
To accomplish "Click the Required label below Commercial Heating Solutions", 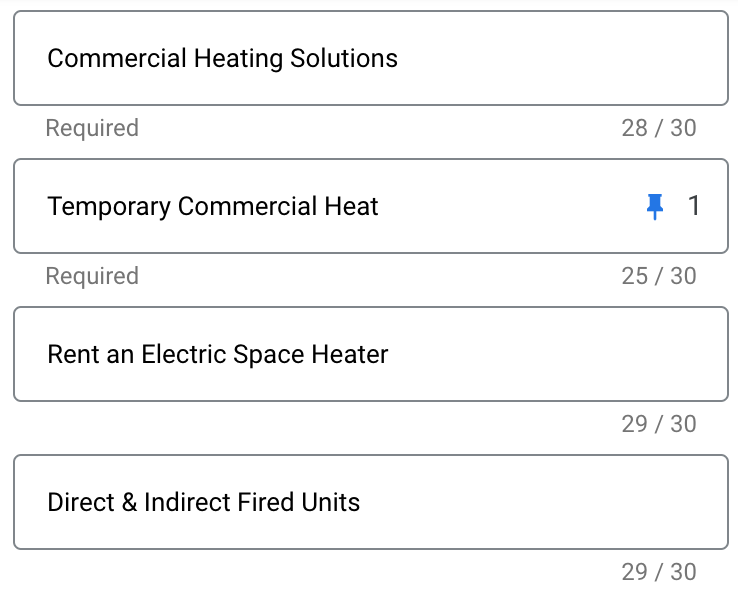I will click(x=92, y=128).
